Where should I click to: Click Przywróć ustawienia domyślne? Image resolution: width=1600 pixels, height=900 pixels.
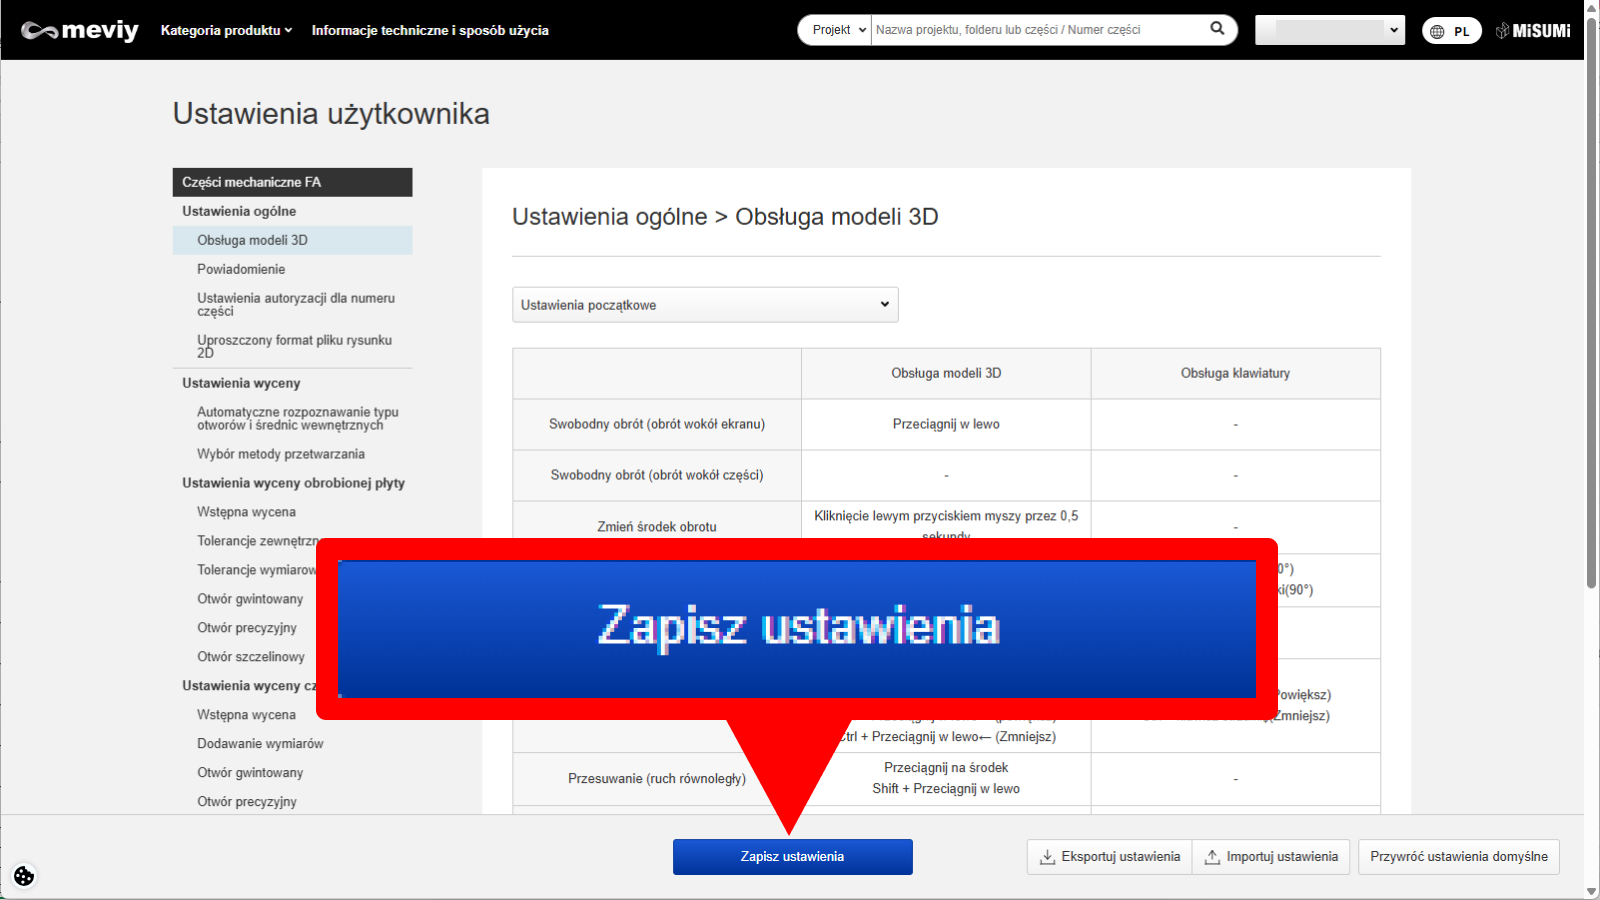(1458, 857)
